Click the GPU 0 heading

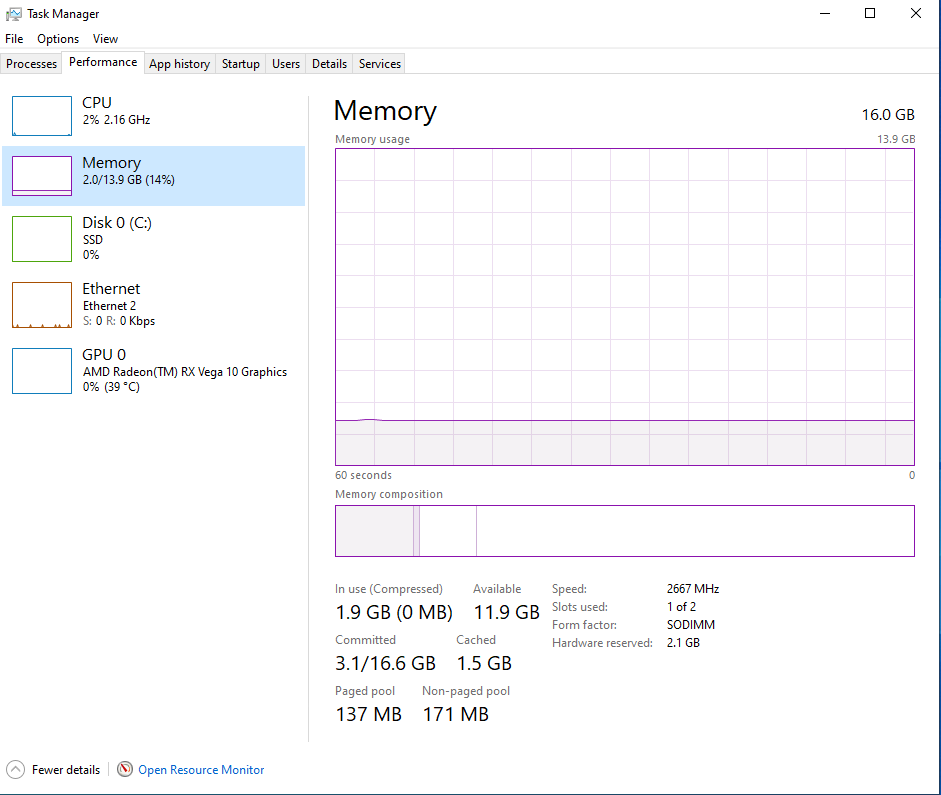tap(104, 355)
